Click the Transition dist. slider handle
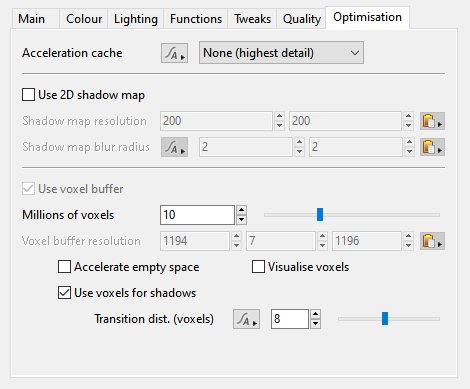Screen dimensions: 470x389 pyautogui.click(x=385, y=318)
